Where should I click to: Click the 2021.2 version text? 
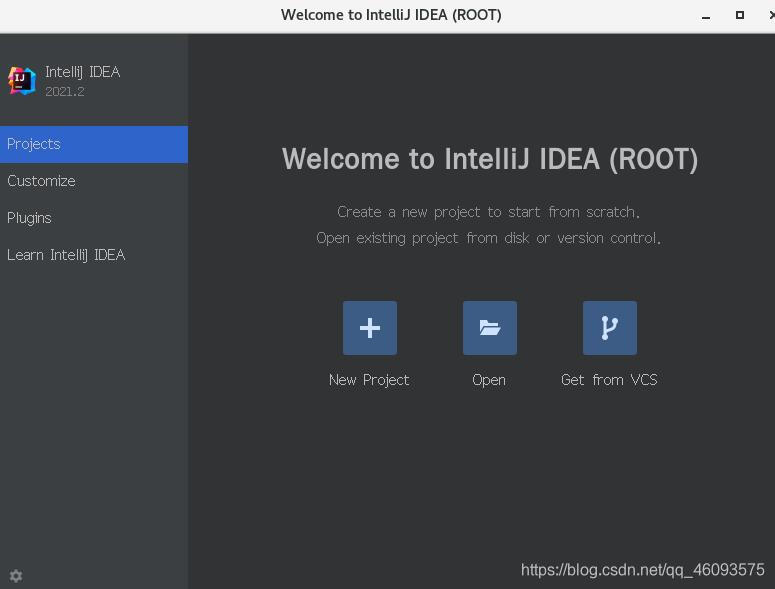65,91
